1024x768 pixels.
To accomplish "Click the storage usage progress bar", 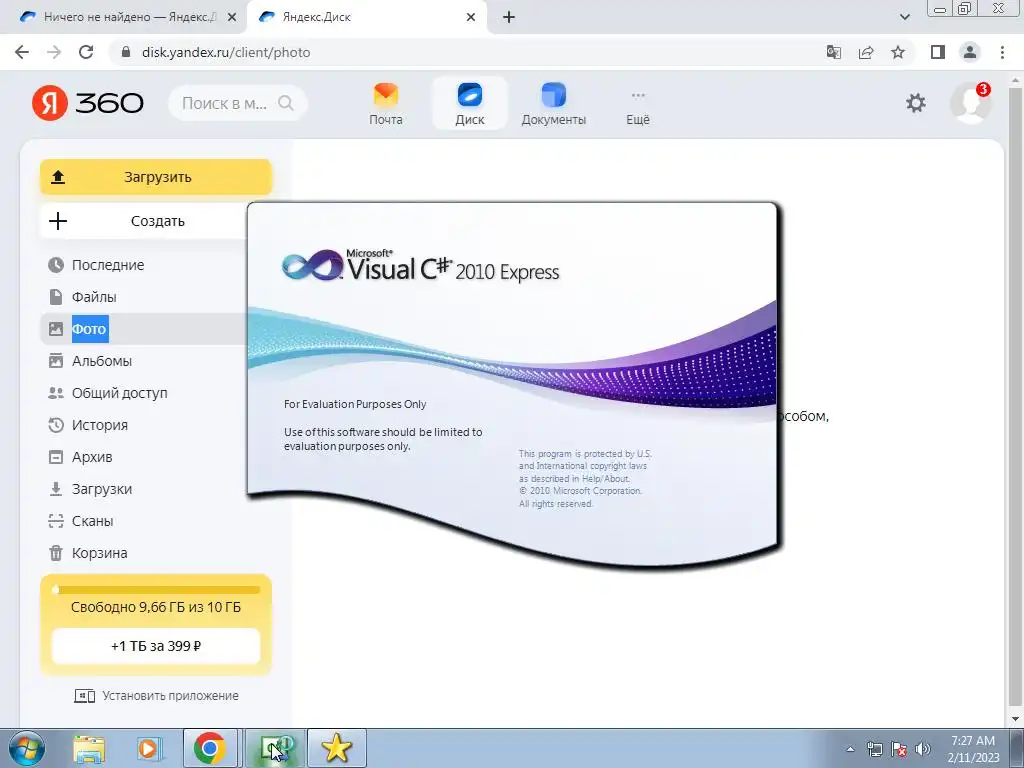I will [x=155, y=590].
